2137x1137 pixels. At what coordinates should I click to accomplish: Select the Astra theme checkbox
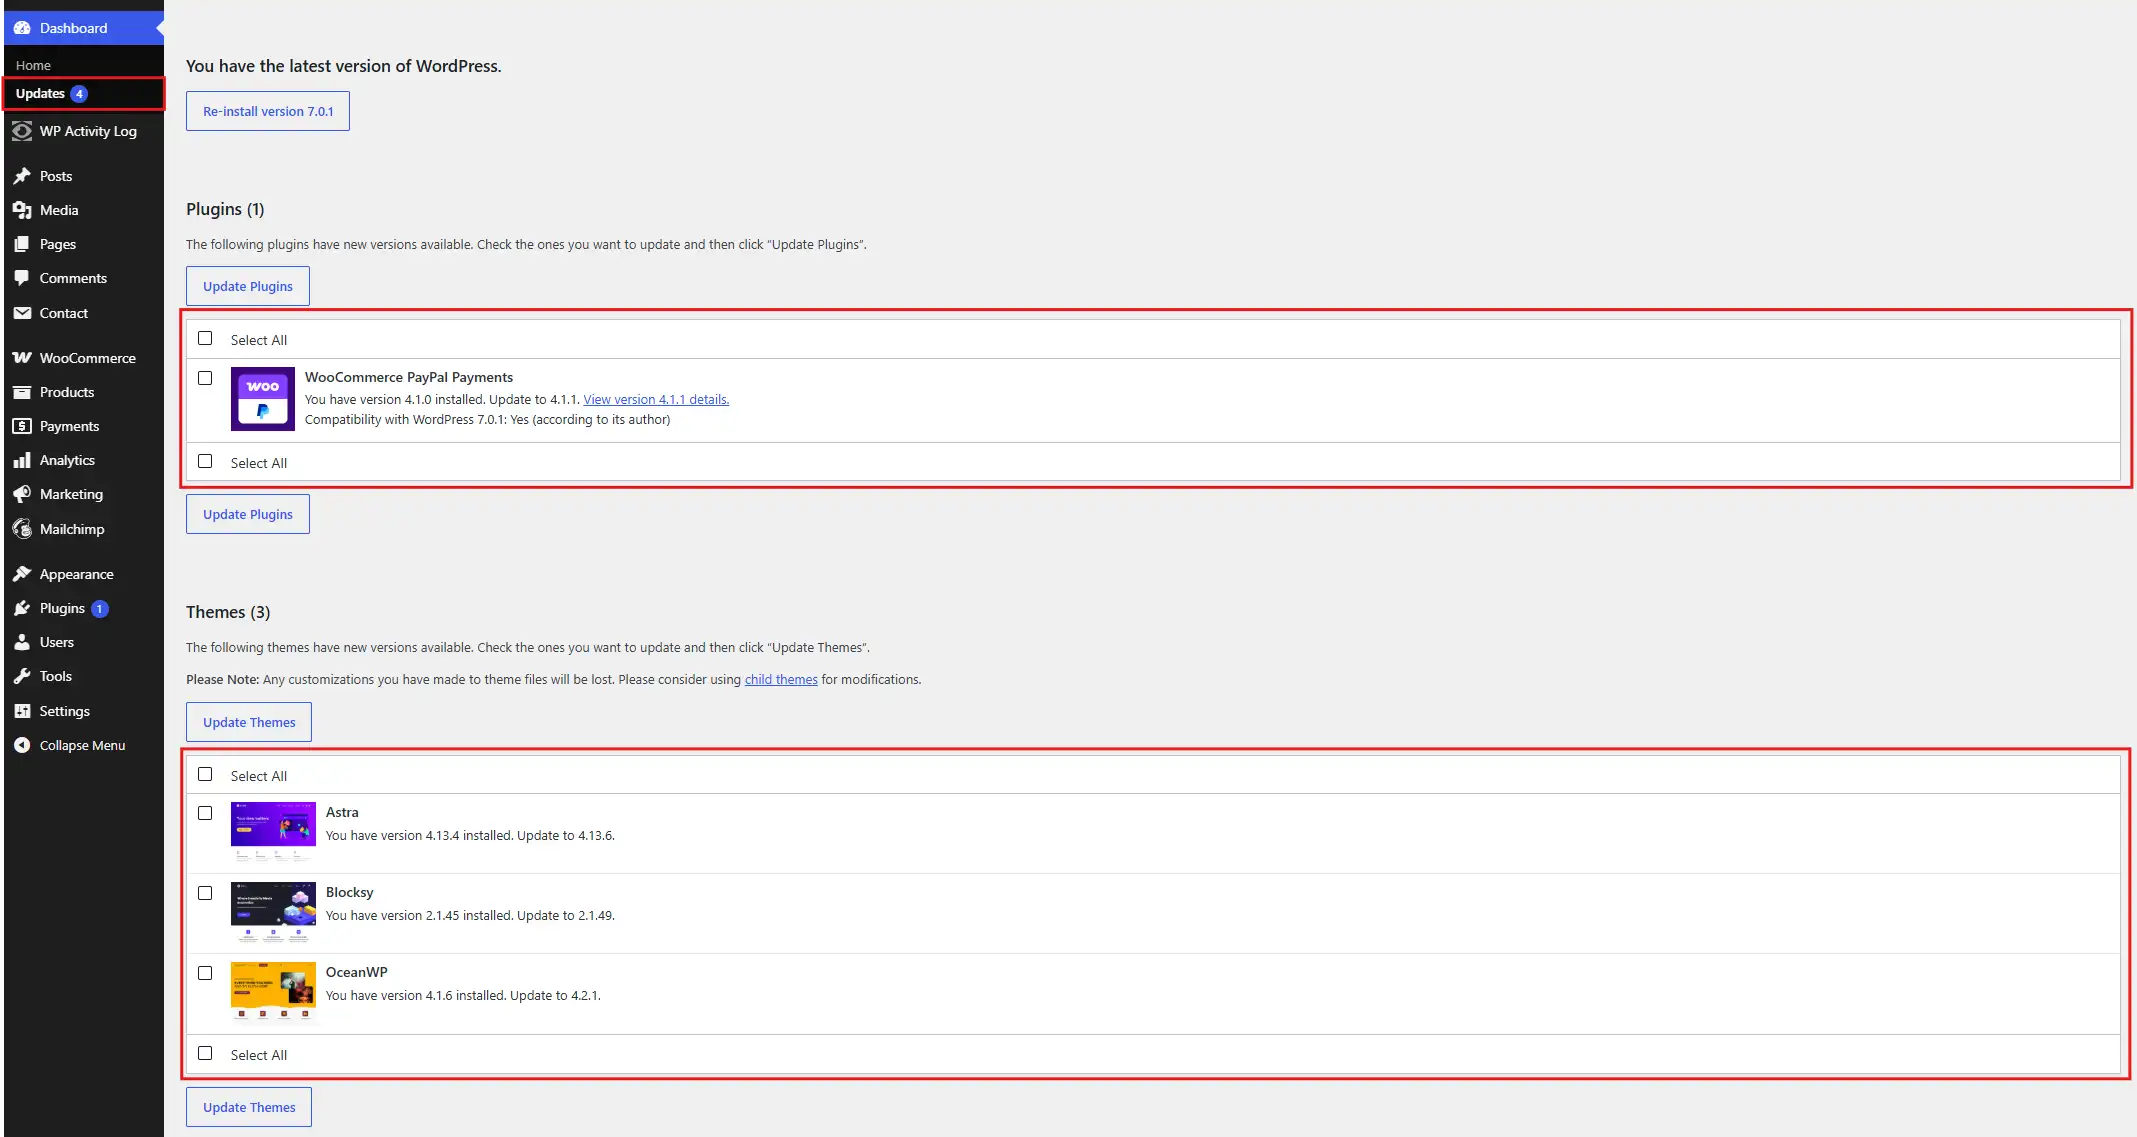tap(205, 813)
